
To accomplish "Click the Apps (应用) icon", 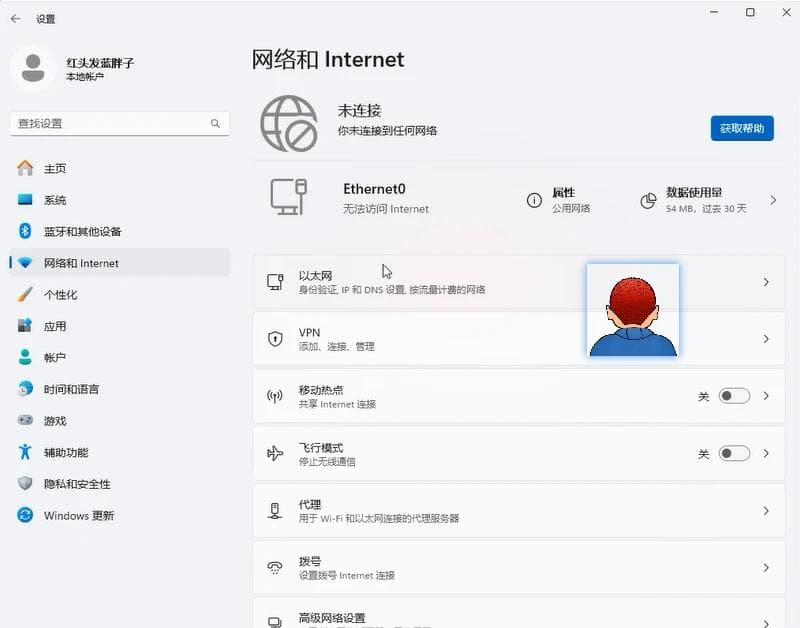I will [x=25, y=325].
